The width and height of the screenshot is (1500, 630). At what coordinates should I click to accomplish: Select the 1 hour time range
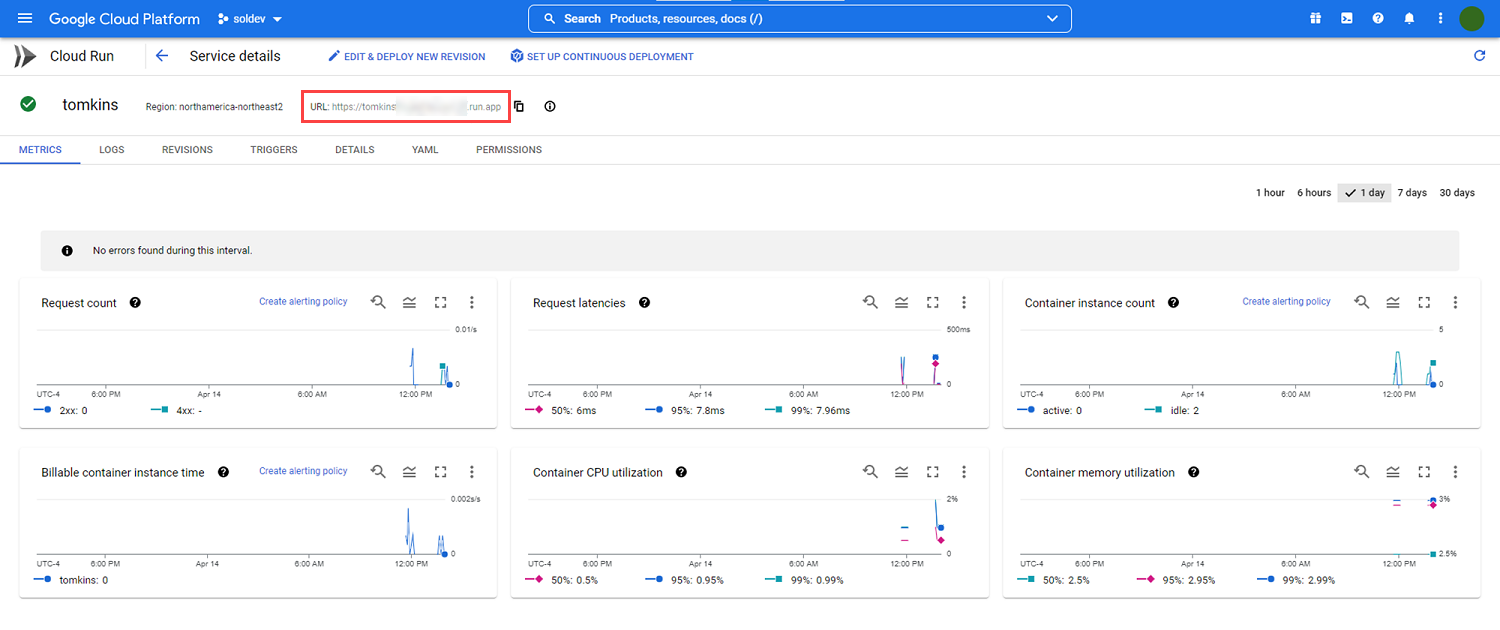pos(1270,193)
